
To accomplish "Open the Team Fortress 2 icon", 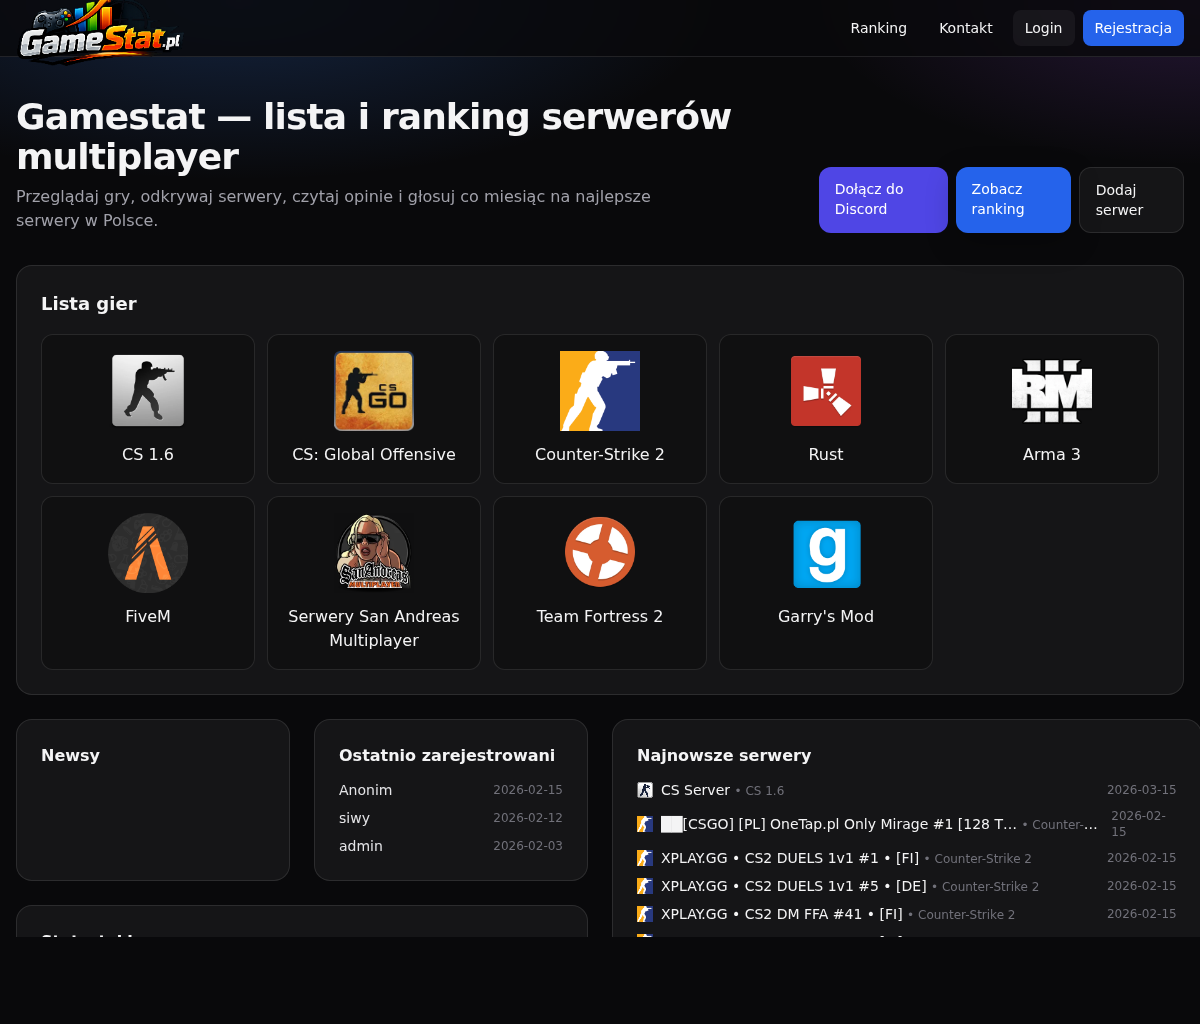I will (600, 552).
